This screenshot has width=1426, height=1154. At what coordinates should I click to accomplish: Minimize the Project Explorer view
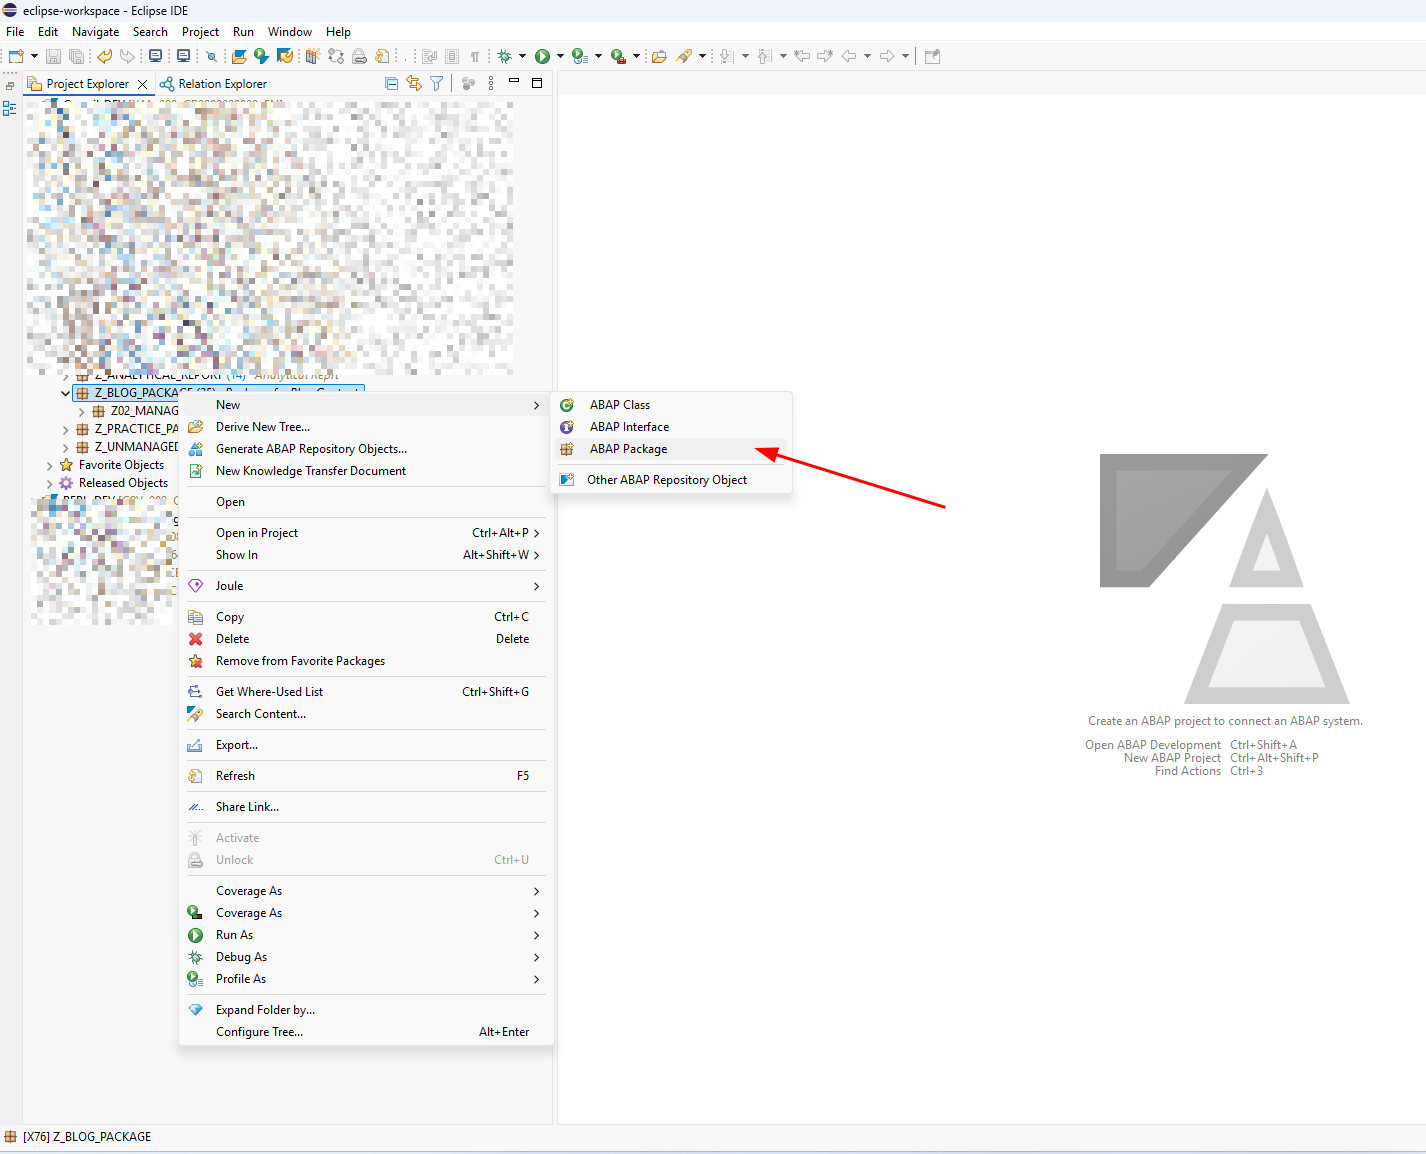coord(514,82)
